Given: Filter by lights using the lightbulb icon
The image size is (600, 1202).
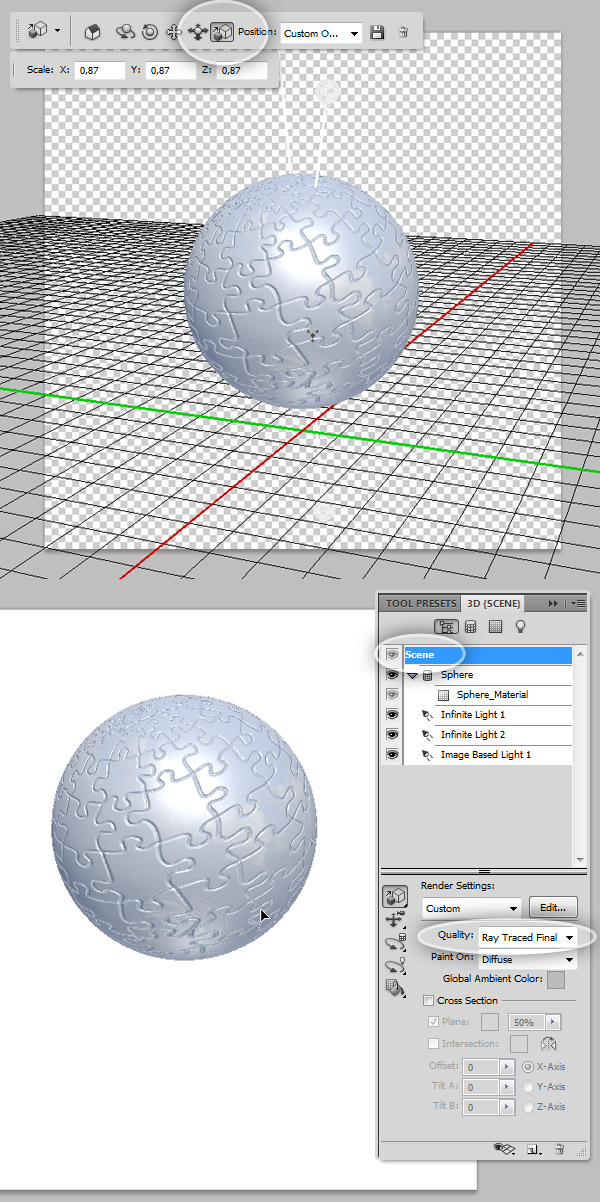Looking at the screenshot, I should (520, 627).
